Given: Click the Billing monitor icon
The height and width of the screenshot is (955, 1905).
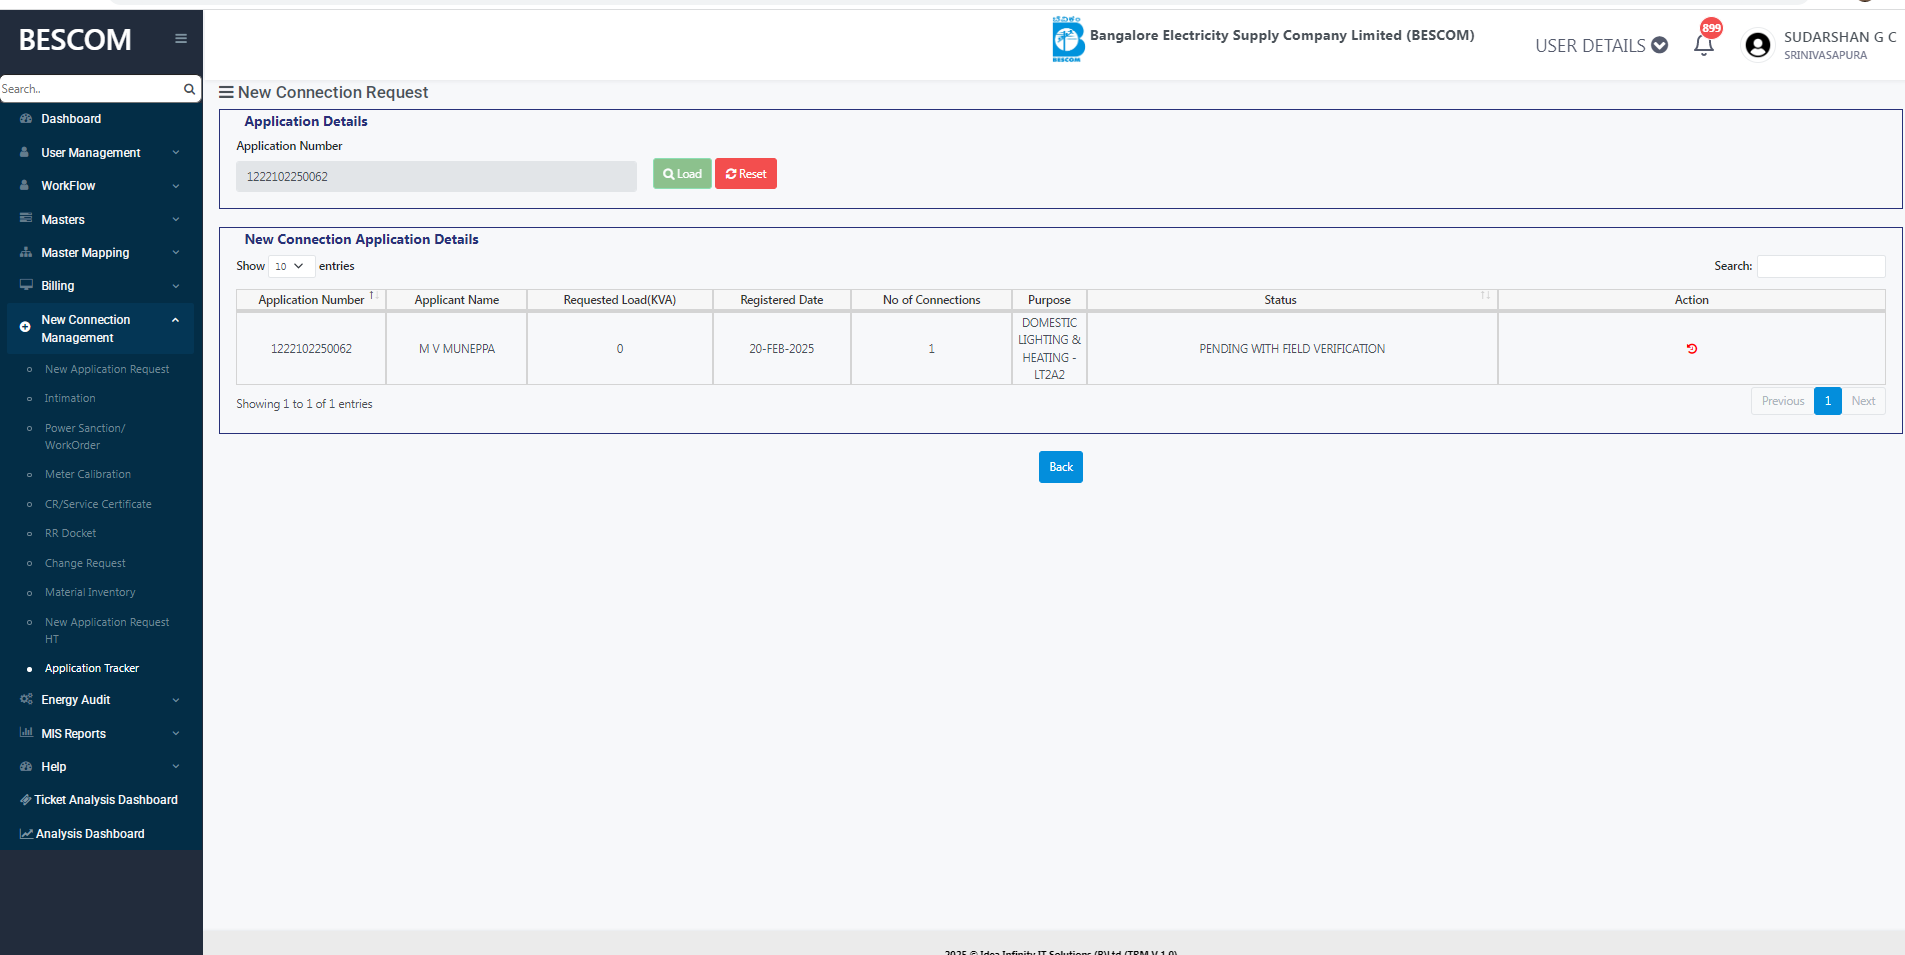Looking at the screenshot, I should [26, 286].
